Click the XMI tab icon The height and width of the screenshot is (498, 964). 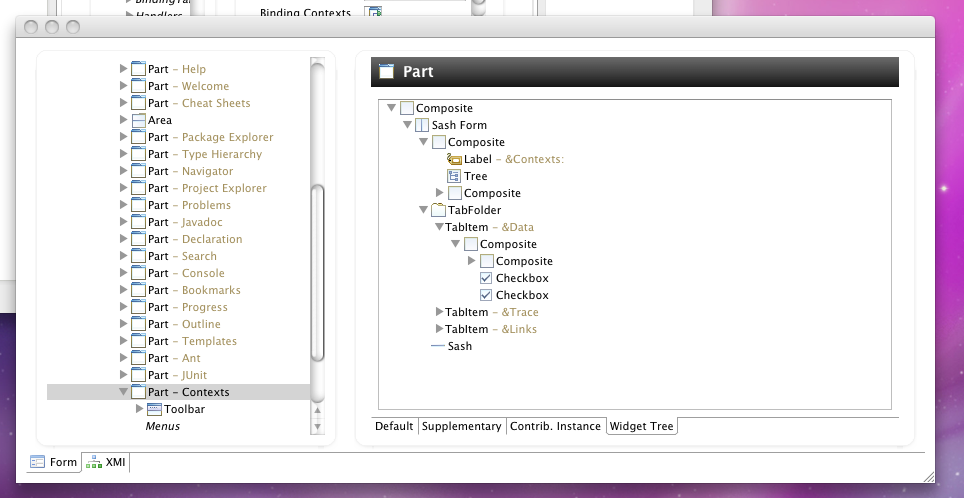coord(94,462)
